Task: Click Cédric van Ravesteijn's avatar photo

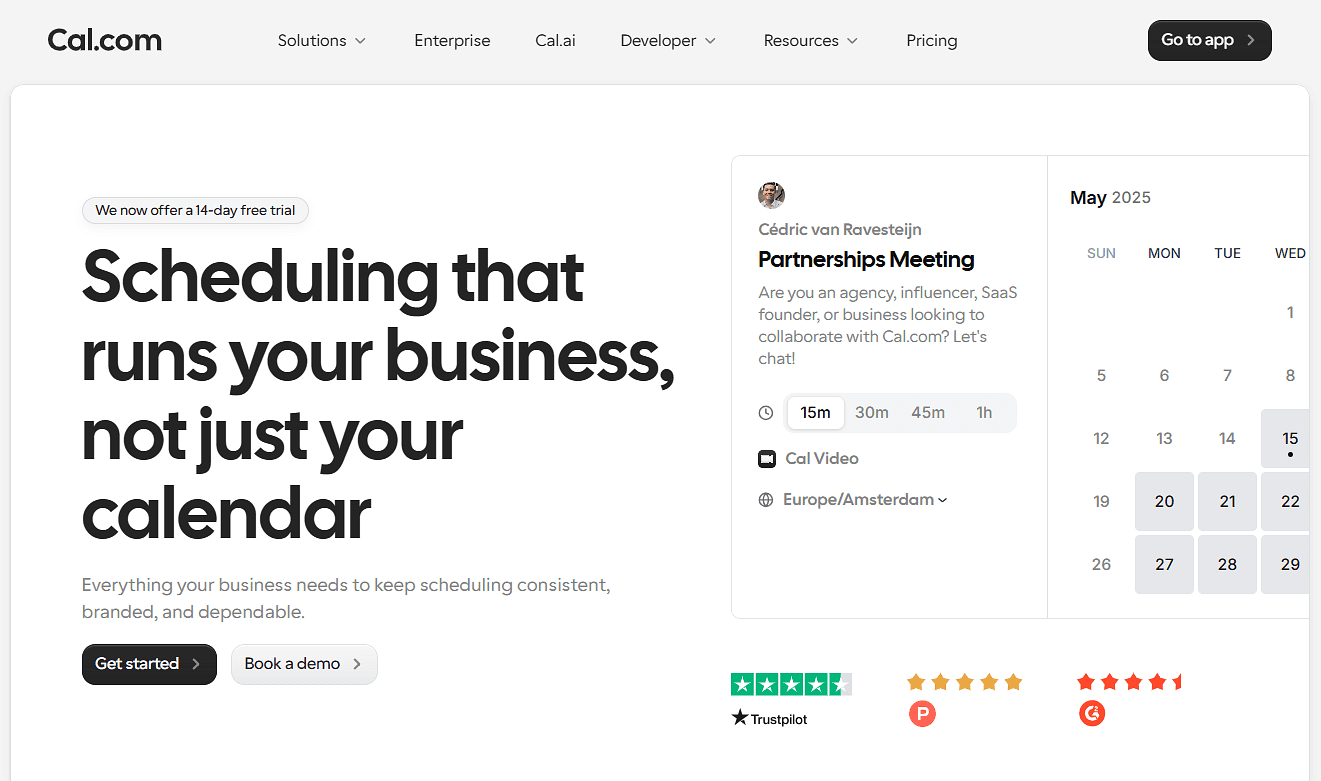Action: (x=771, y=195)
